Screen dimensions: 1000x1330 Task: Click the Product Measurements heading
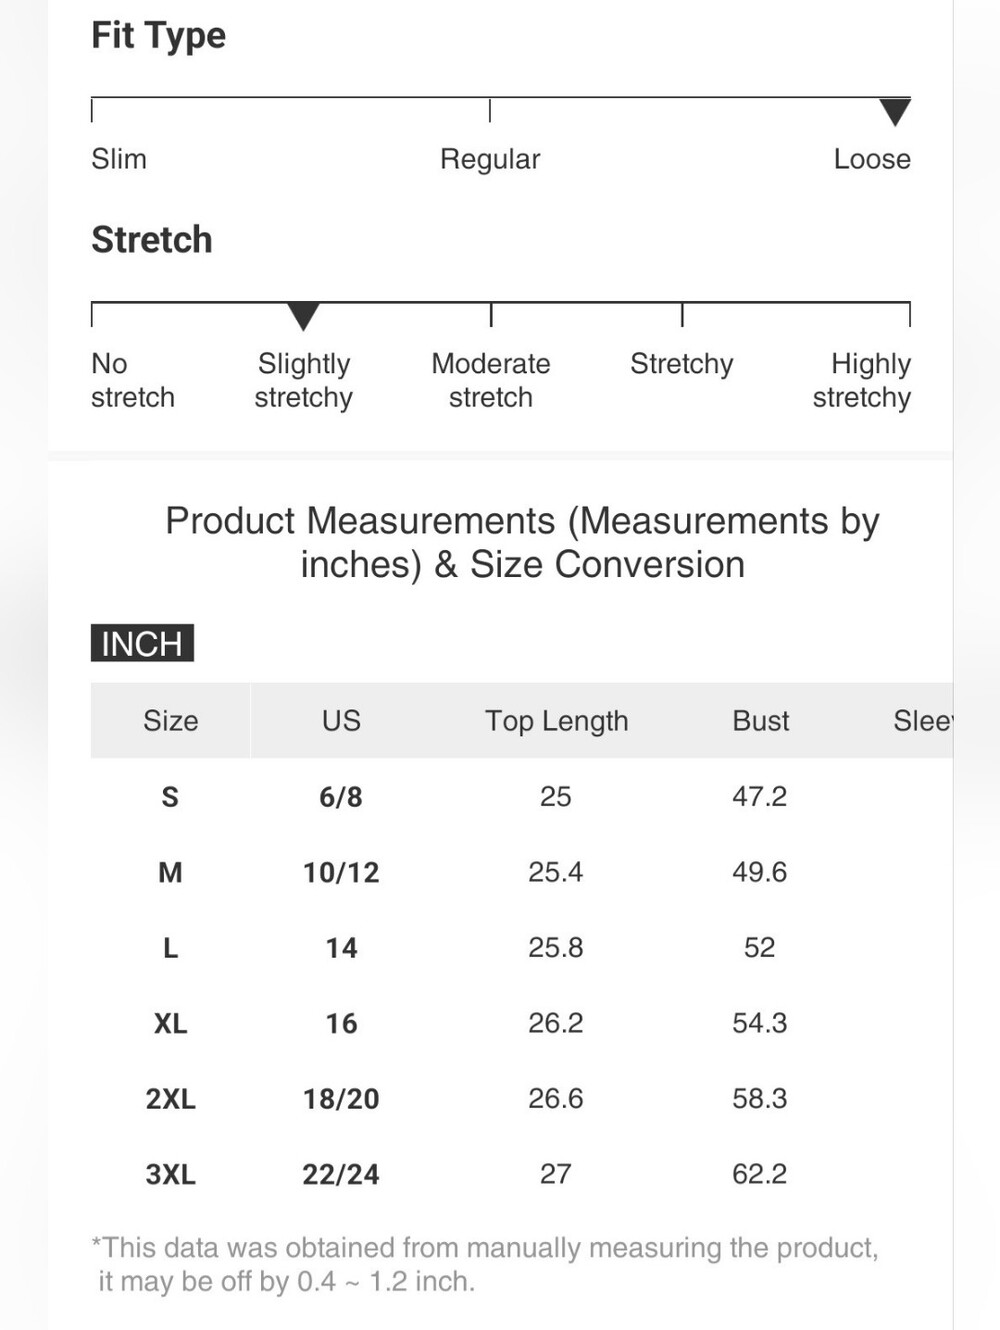[522, 542]
